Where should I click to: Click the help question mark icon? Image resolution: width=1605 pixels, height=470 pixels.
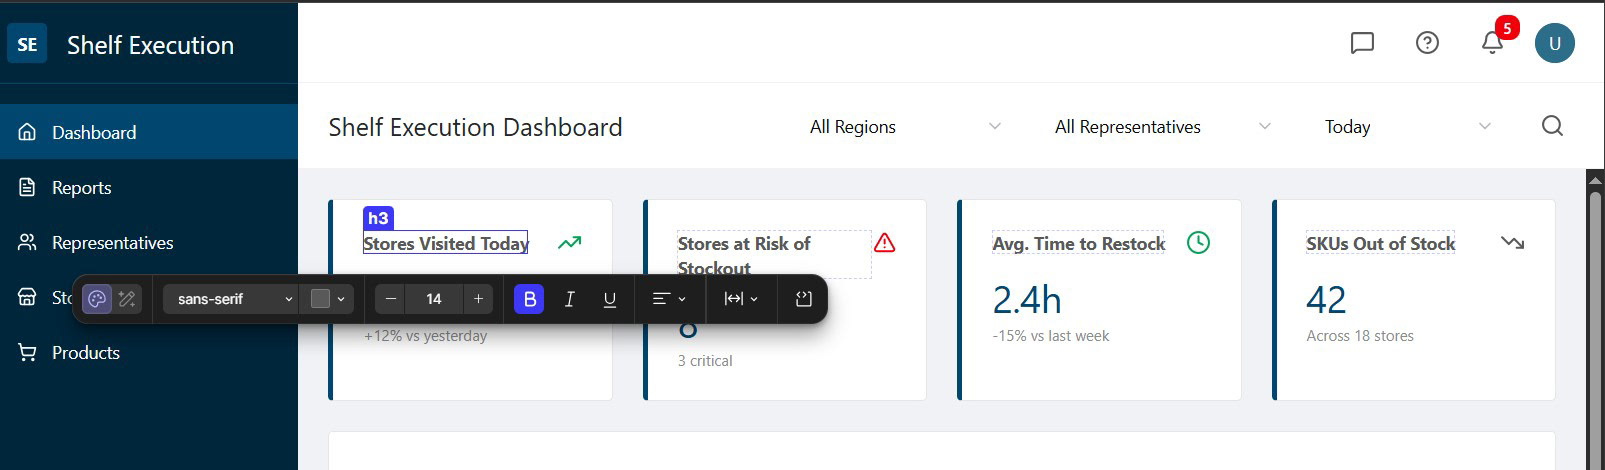click(1427, 43)
